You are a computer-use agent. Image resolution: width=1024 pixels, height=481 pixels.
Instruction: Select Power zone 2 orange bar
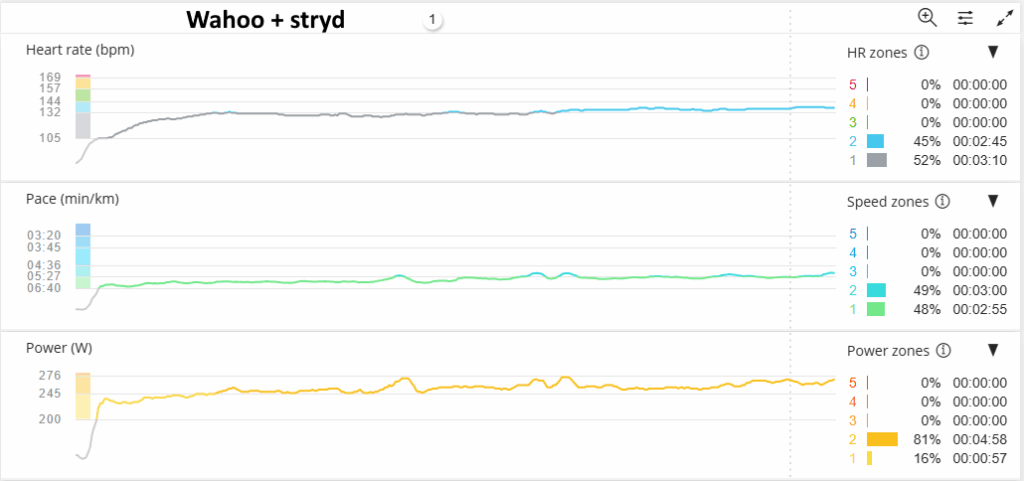(882, 439)
